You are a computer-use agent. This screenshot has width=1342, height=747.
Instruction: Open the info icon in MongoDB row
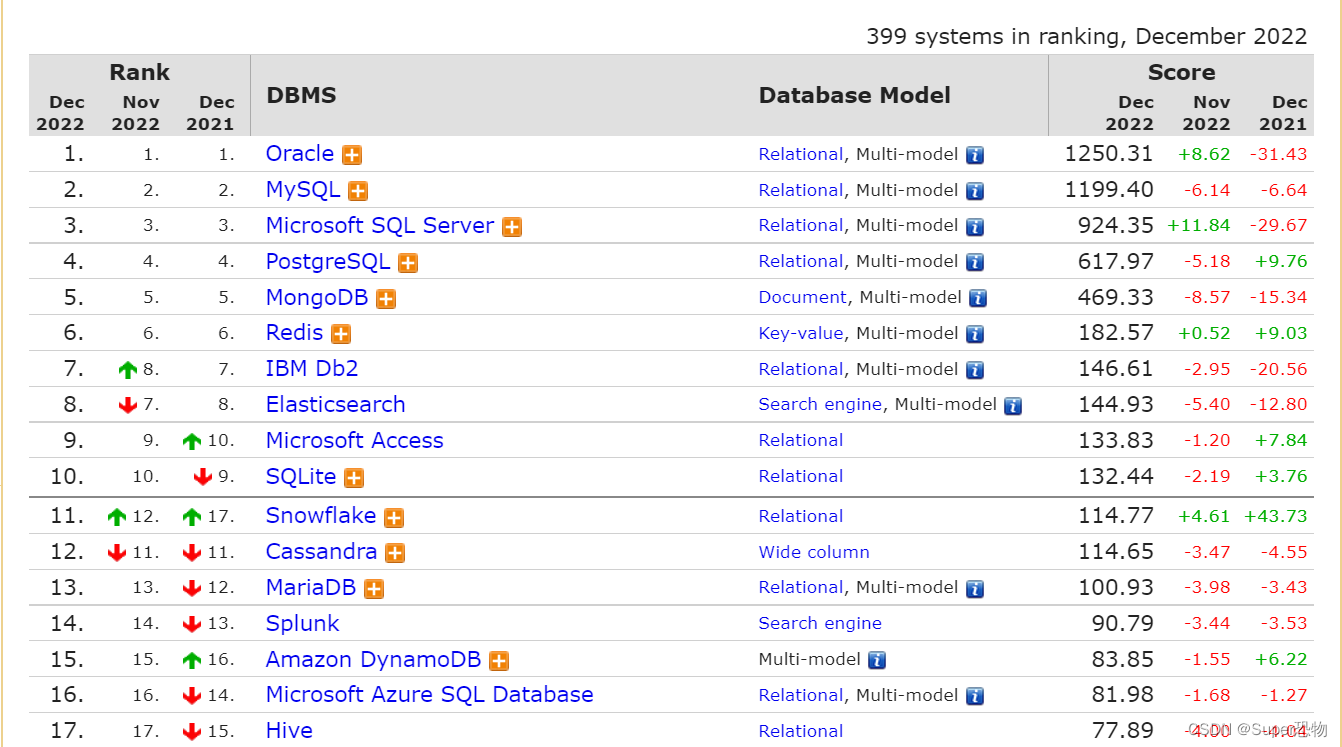[x=978, y=298]
